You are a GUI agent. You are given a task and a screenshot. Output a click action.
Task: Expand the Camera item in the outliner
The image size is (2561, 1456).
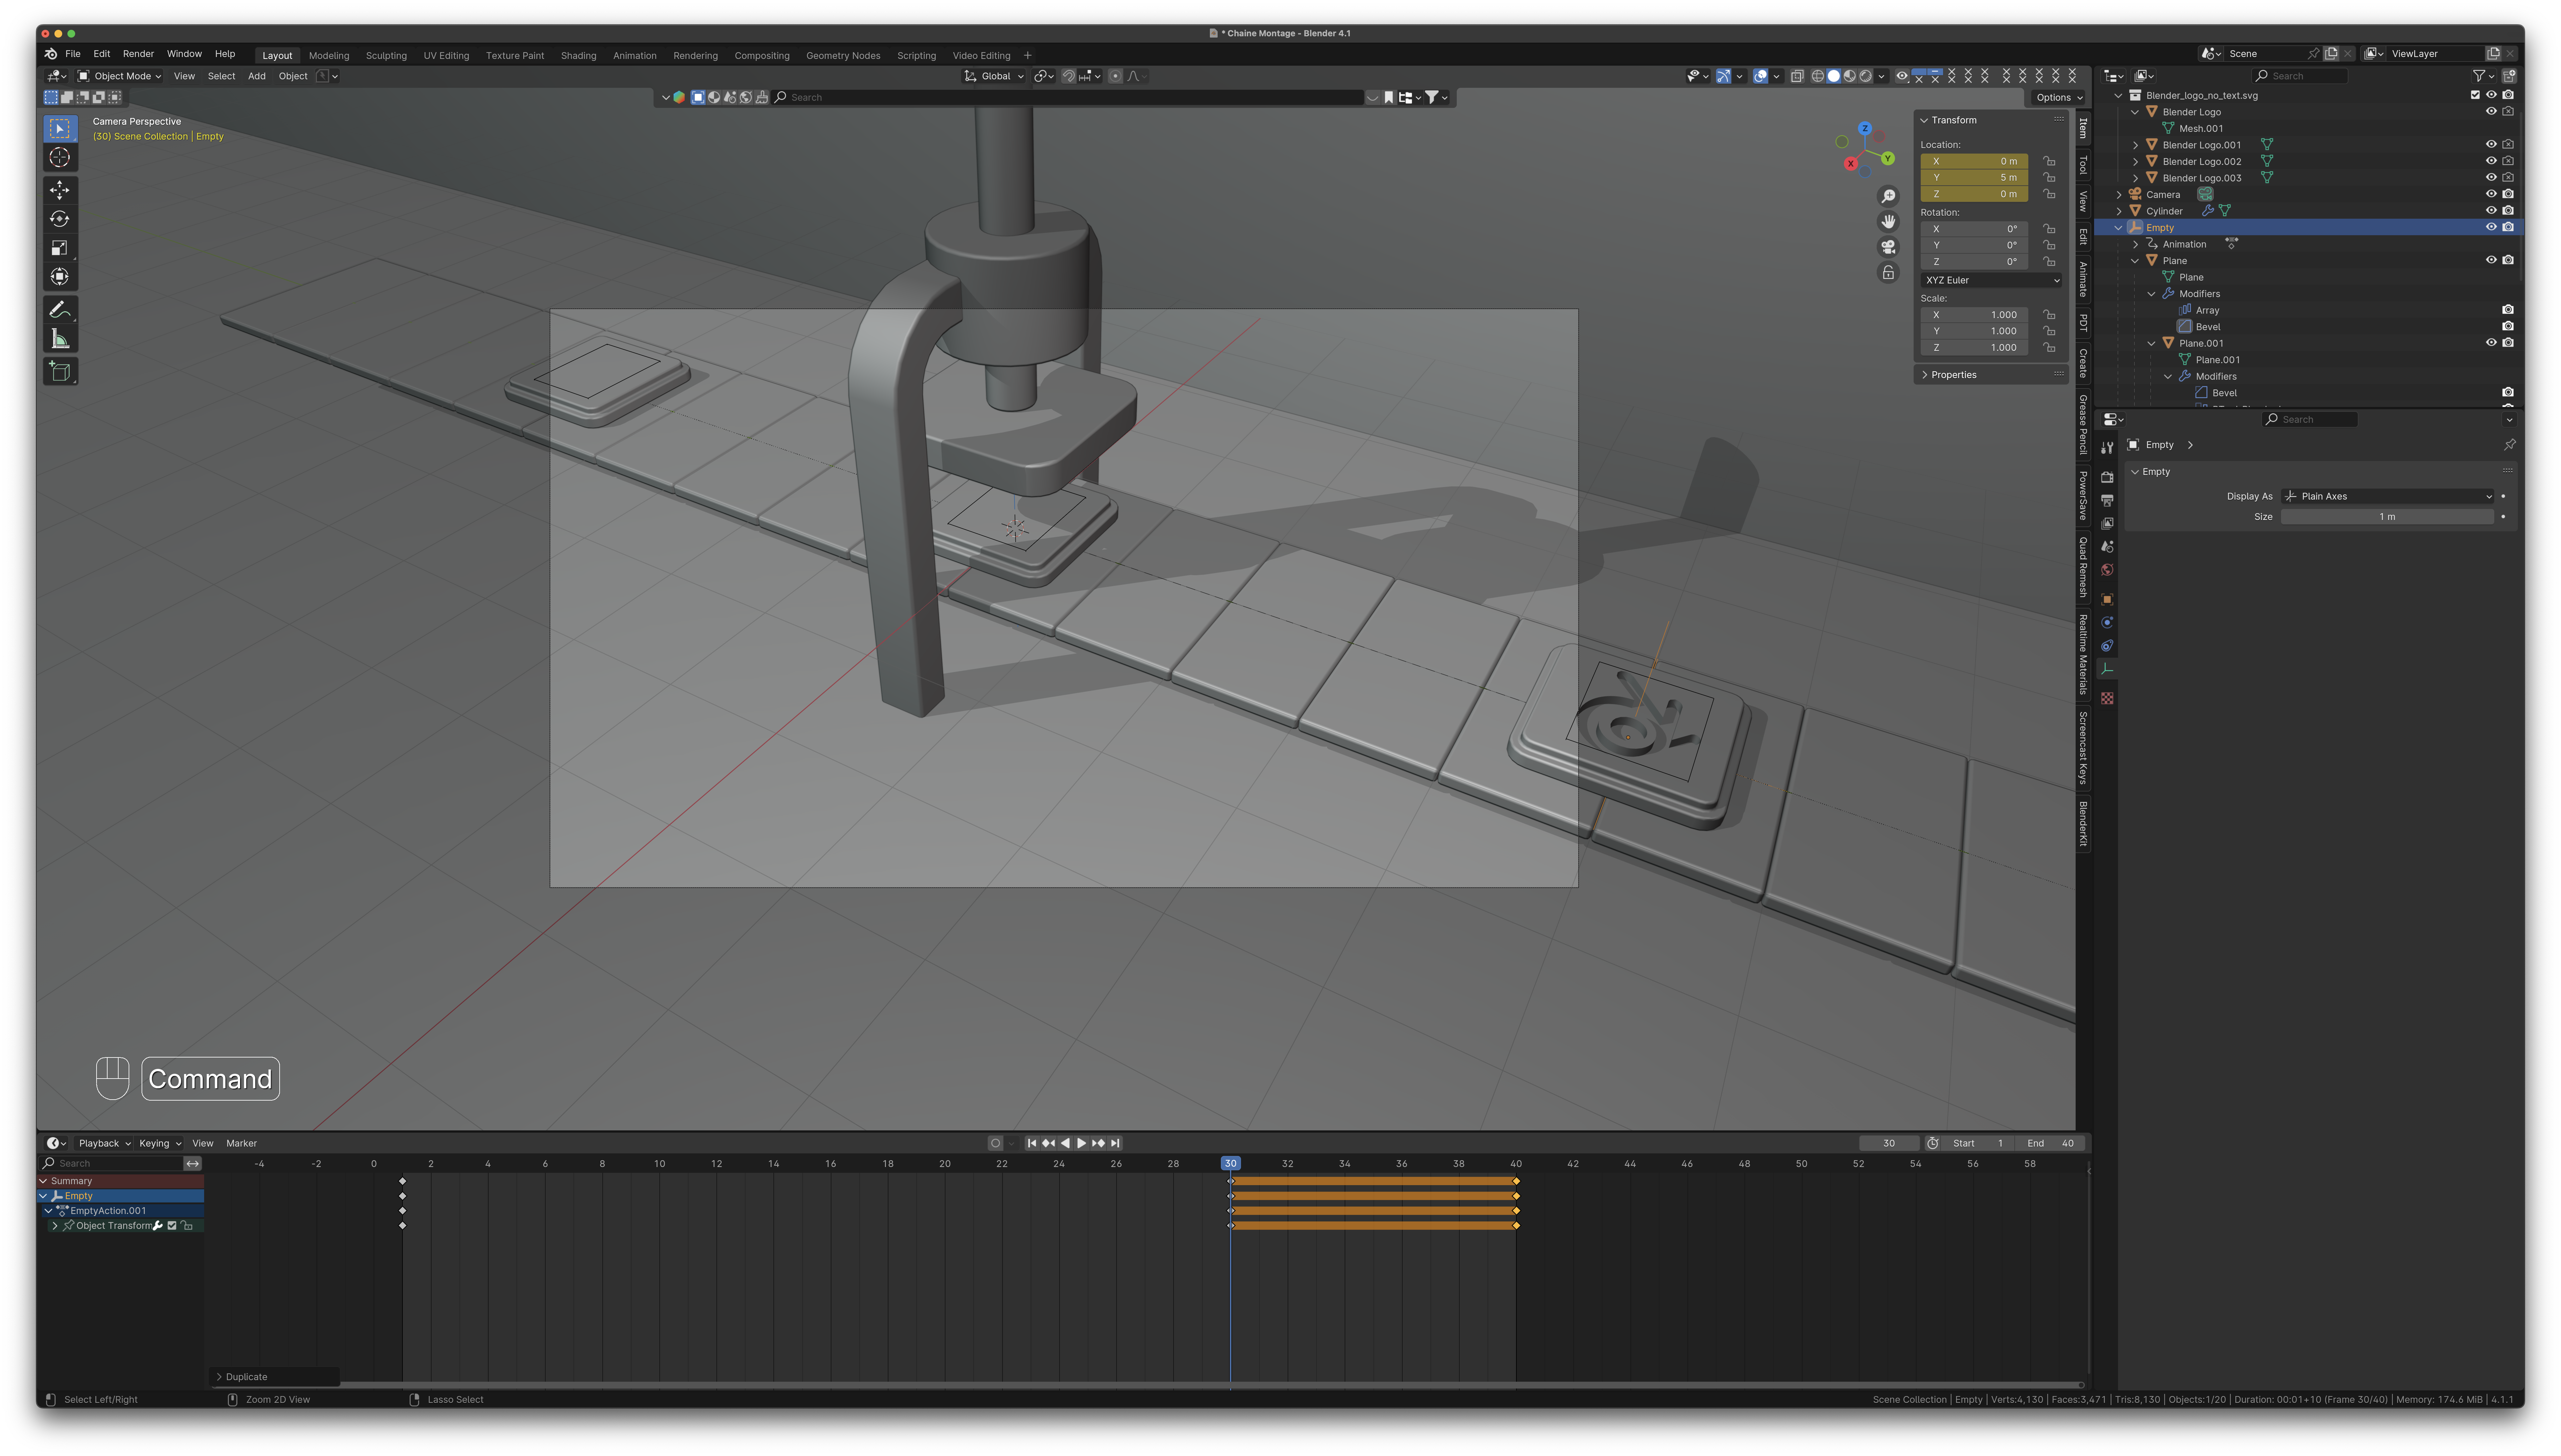pyautogui.click(x=2119, y=195)
